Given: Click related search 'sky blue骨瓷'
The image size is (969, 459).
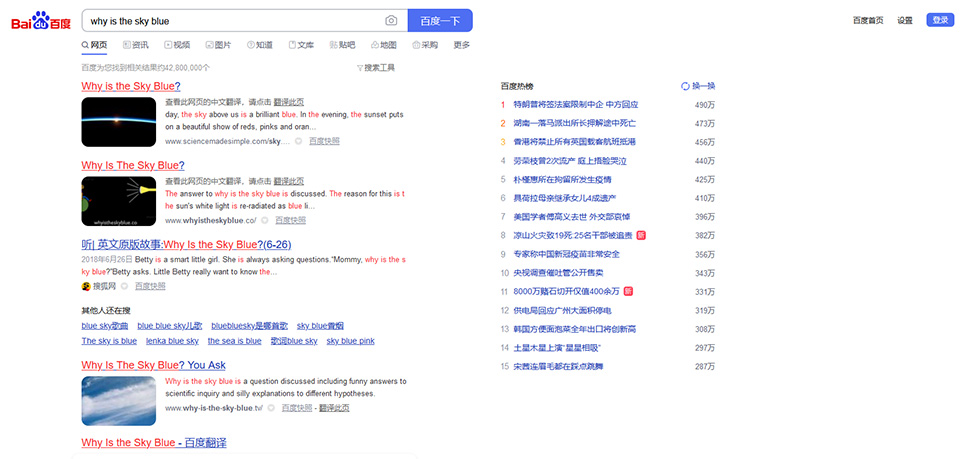Looking at the screenshot, I should [x=320, y=326].
